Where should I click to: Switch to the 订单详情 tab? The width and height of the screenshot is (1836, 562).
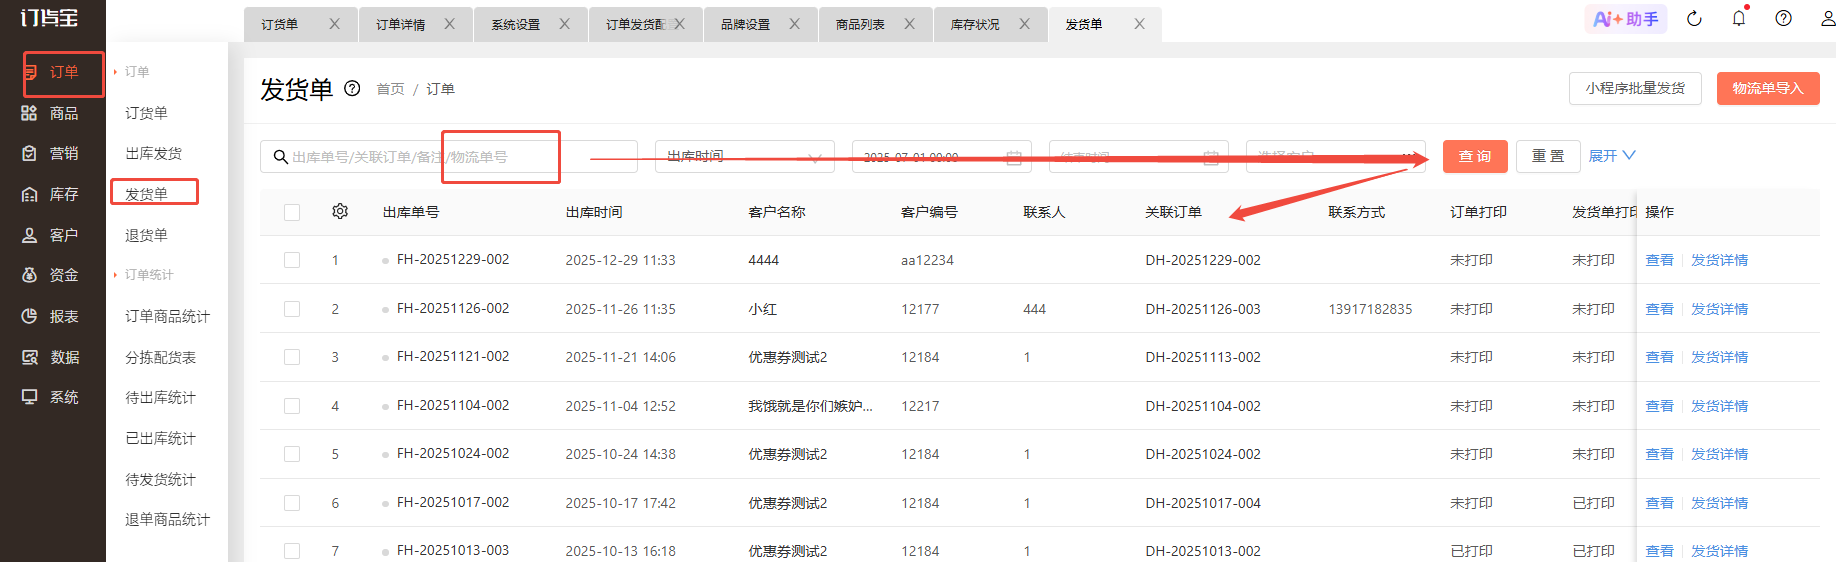(x=401, y=24)
